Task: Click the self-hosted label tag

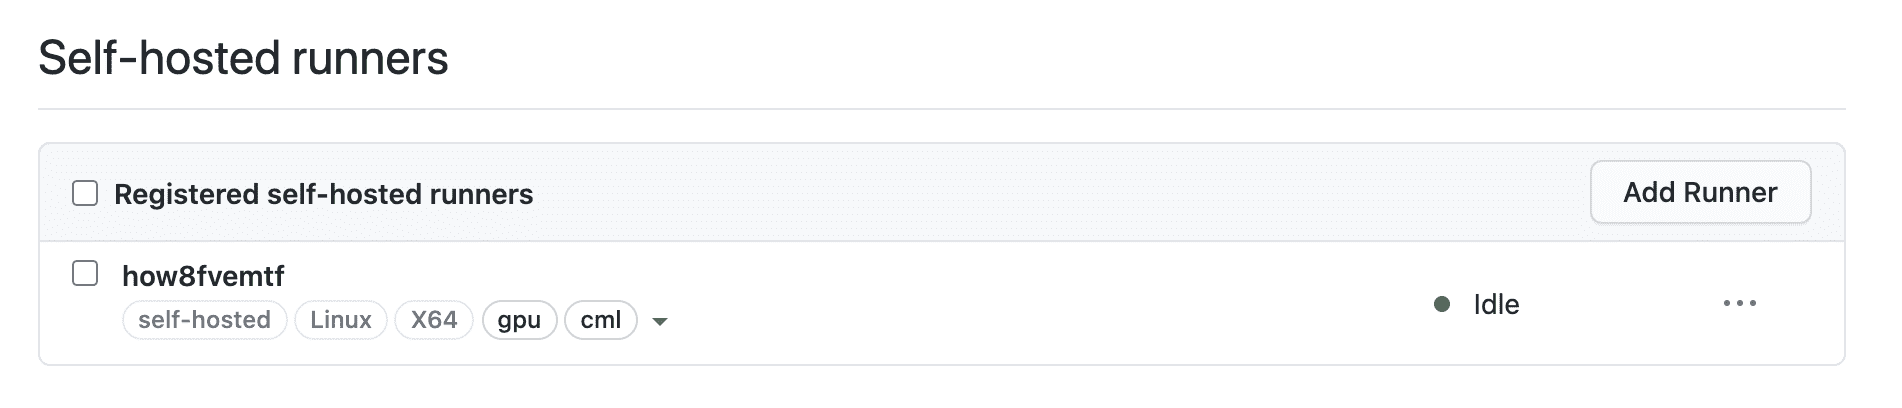Action: [x=204, y=320]
